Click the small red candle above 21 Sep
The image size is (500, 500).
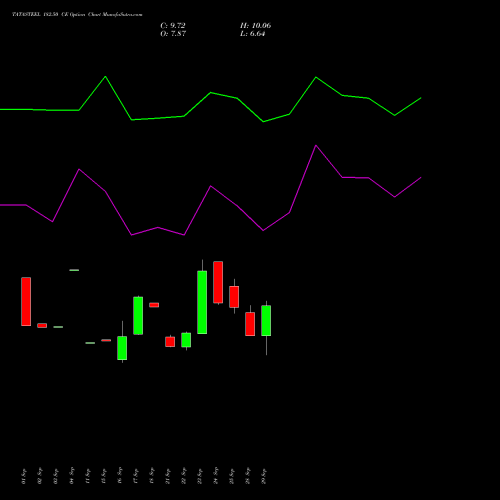pos(170,342)
